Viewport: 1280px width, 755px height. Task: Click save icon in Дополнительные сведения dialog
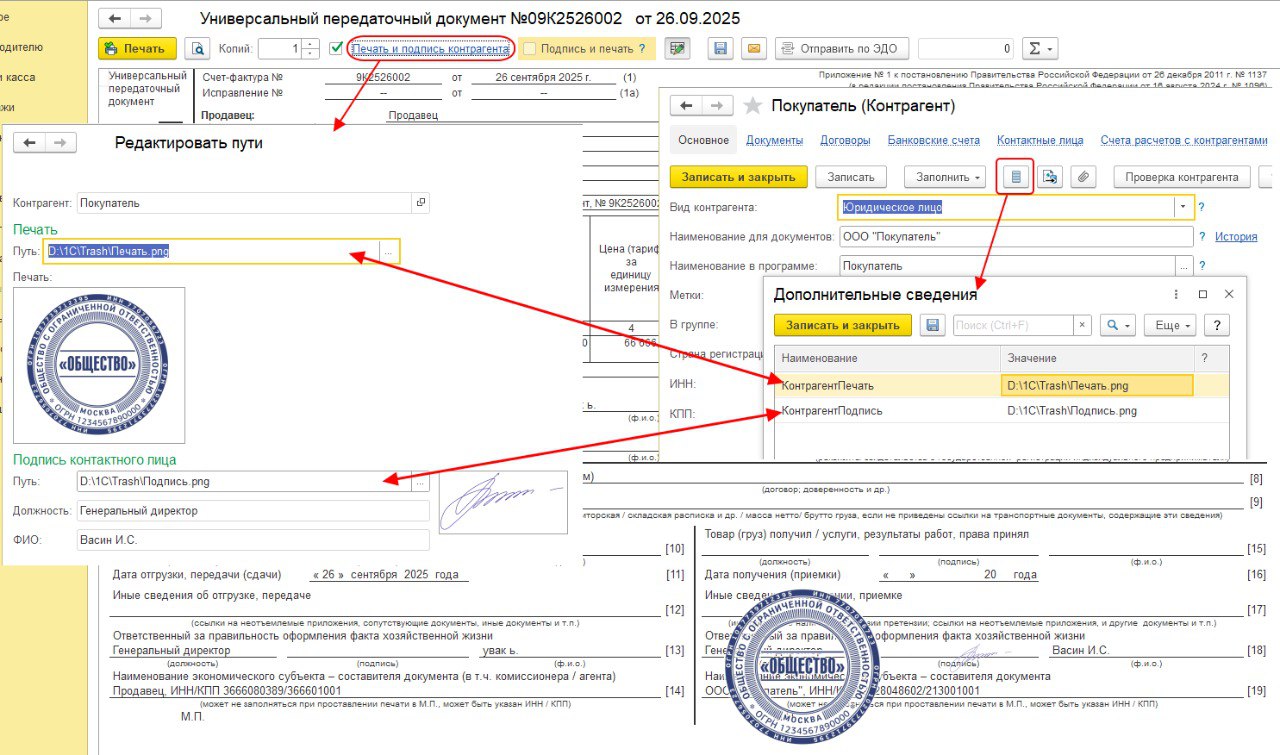933,325
